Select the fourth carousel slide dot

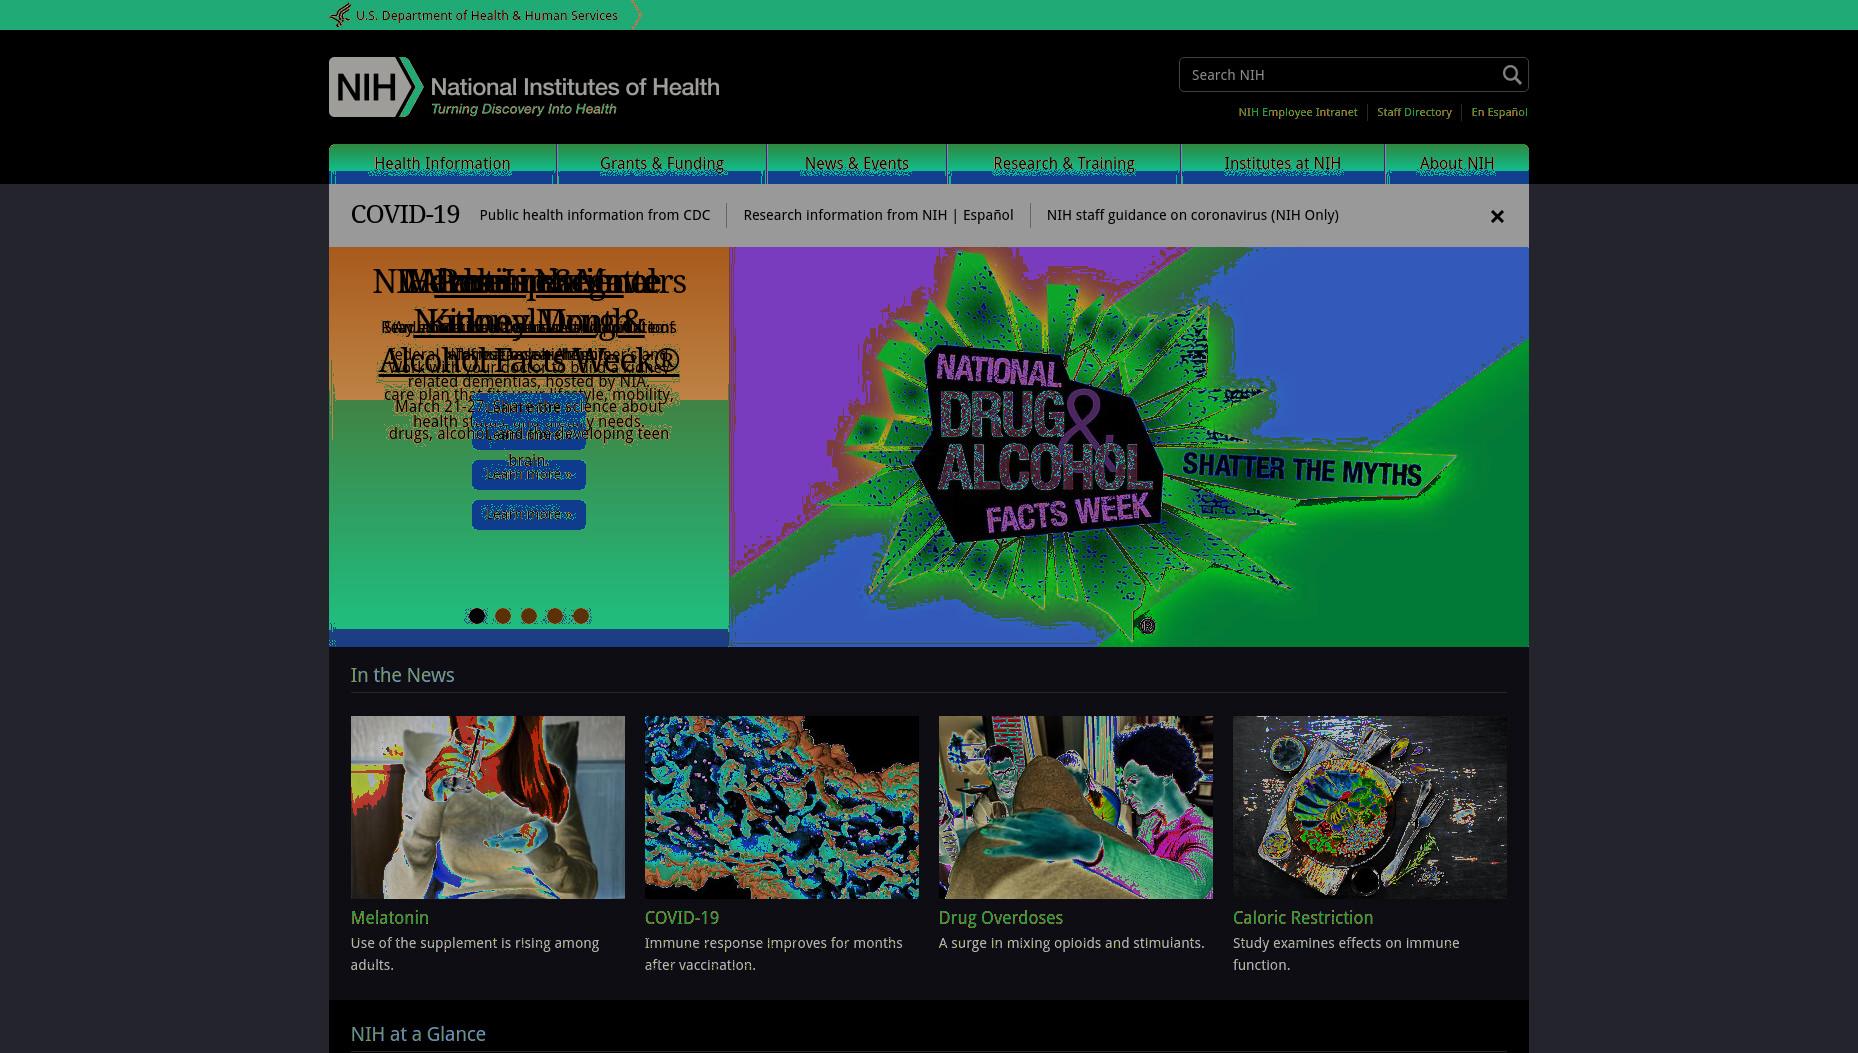[x=555, y=616]
